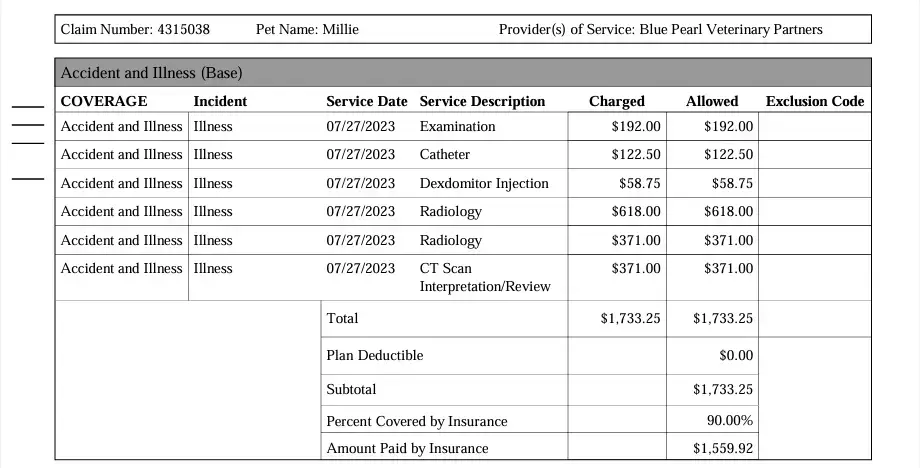Click the Accident and Illness (Base) section header
This screenshot has width=920, height=468.
(x=151, y=73)
